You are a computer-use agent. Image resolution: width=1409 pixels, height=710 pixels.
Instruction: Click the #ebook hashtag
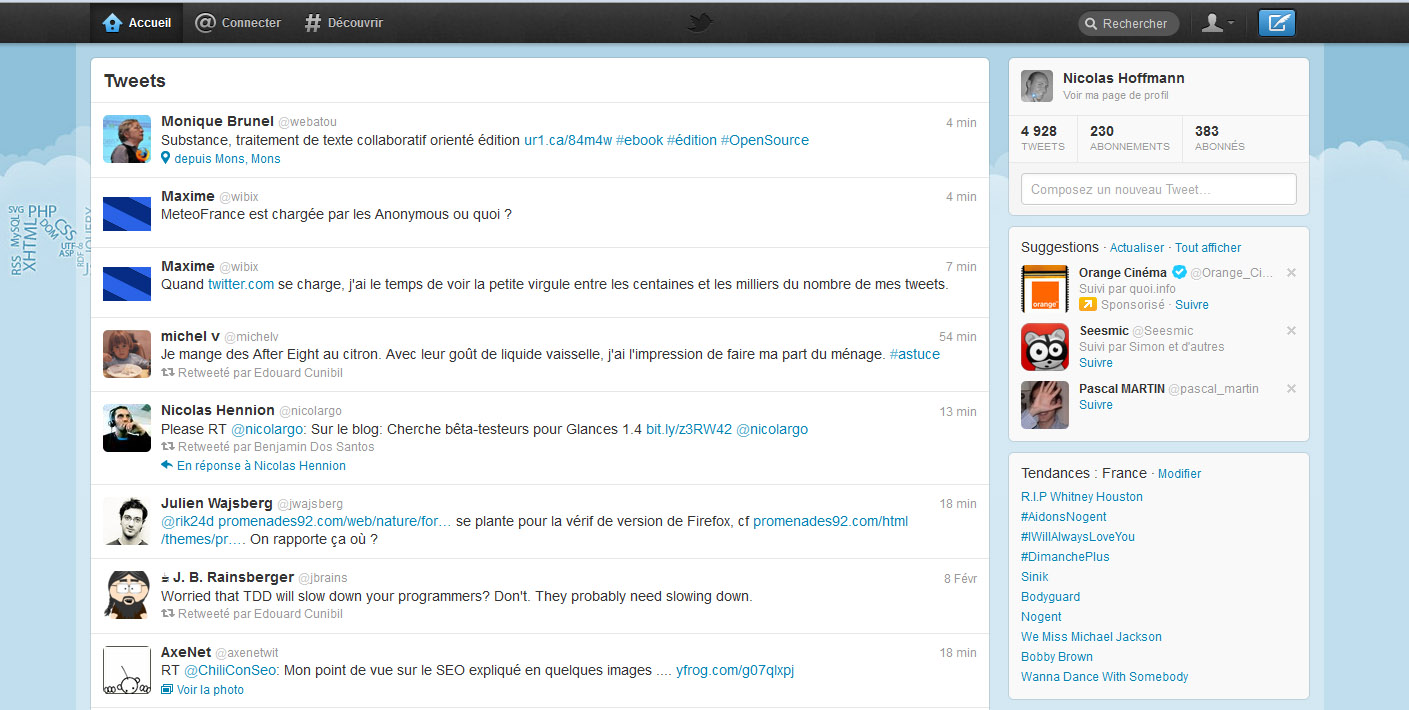(x=640, y=140)
